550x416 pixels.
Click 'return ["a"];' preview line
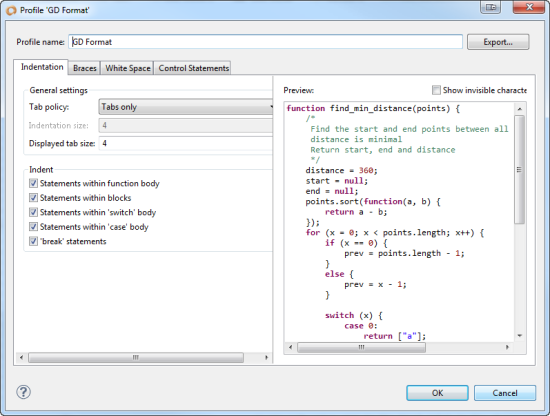click(394, 336)
